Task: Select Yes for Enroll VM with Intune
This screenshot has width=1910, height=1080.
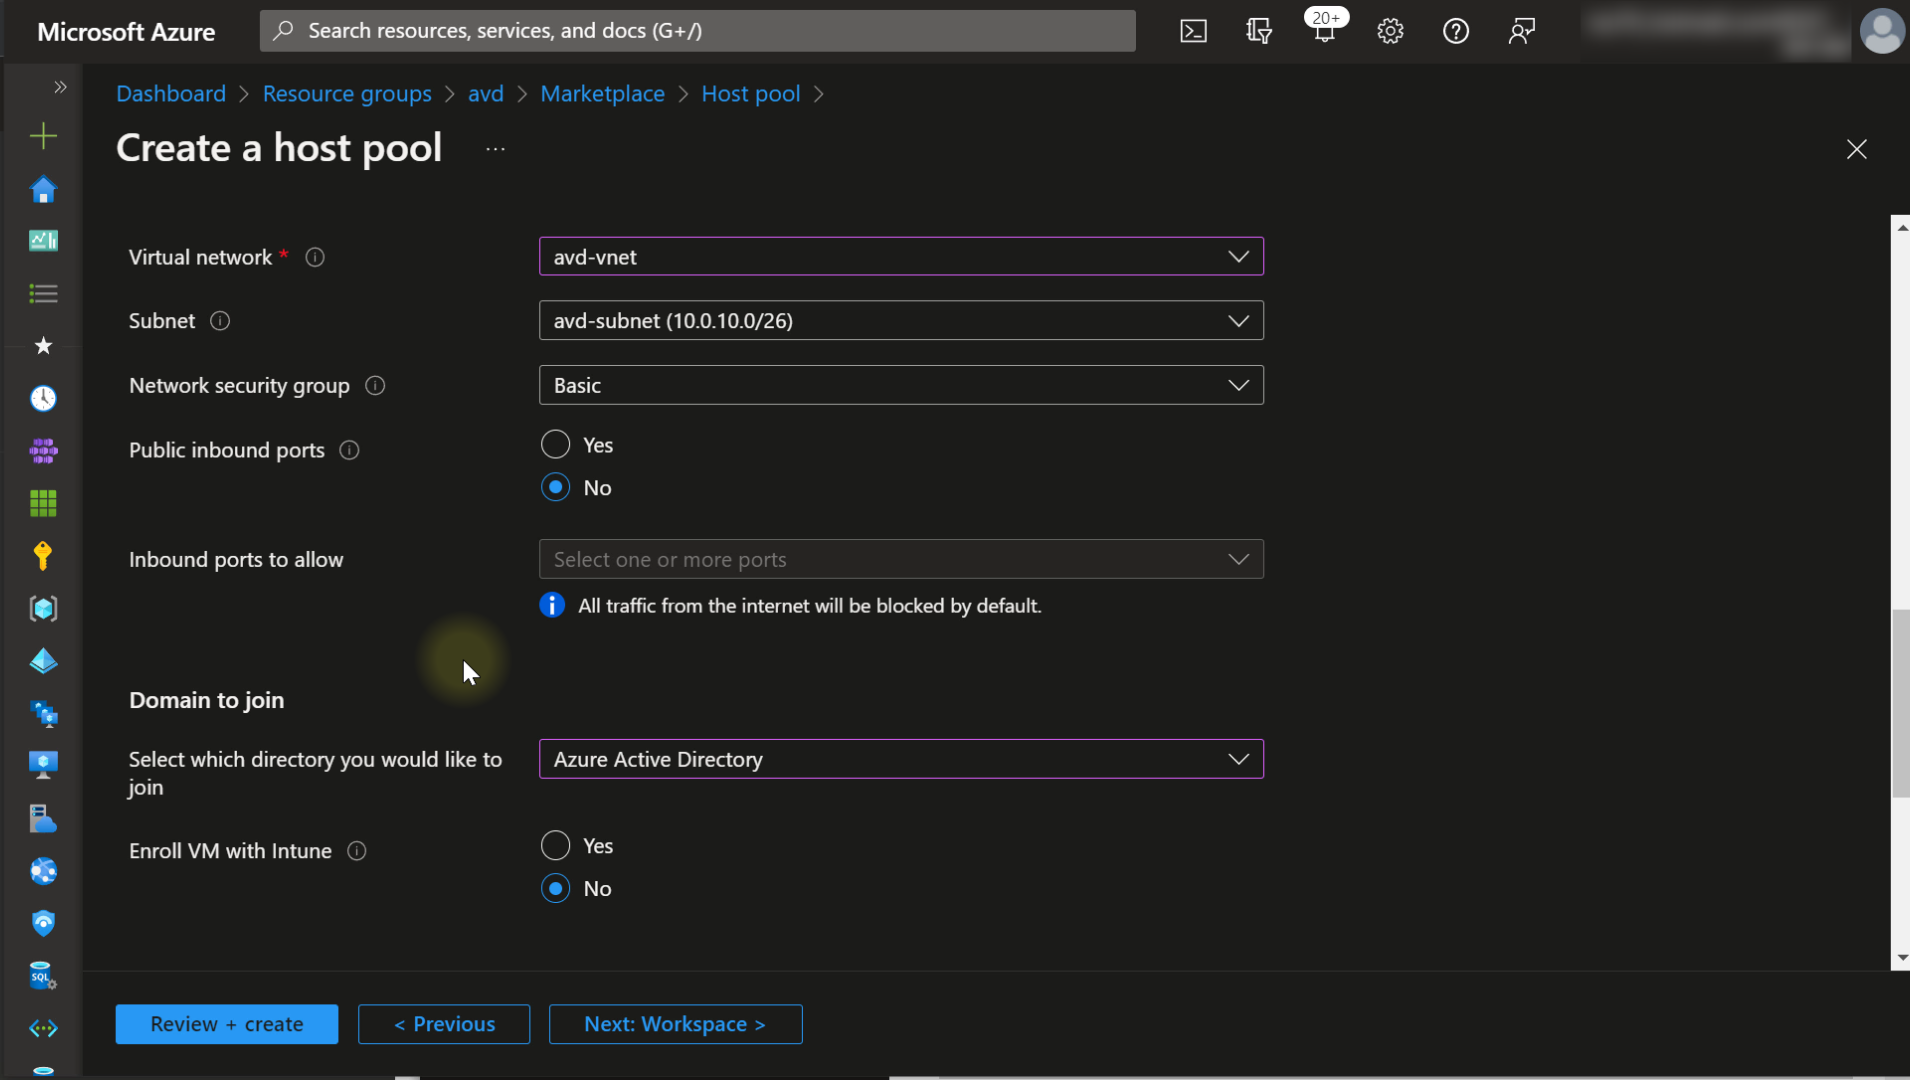Action: [x=555, y=846]
